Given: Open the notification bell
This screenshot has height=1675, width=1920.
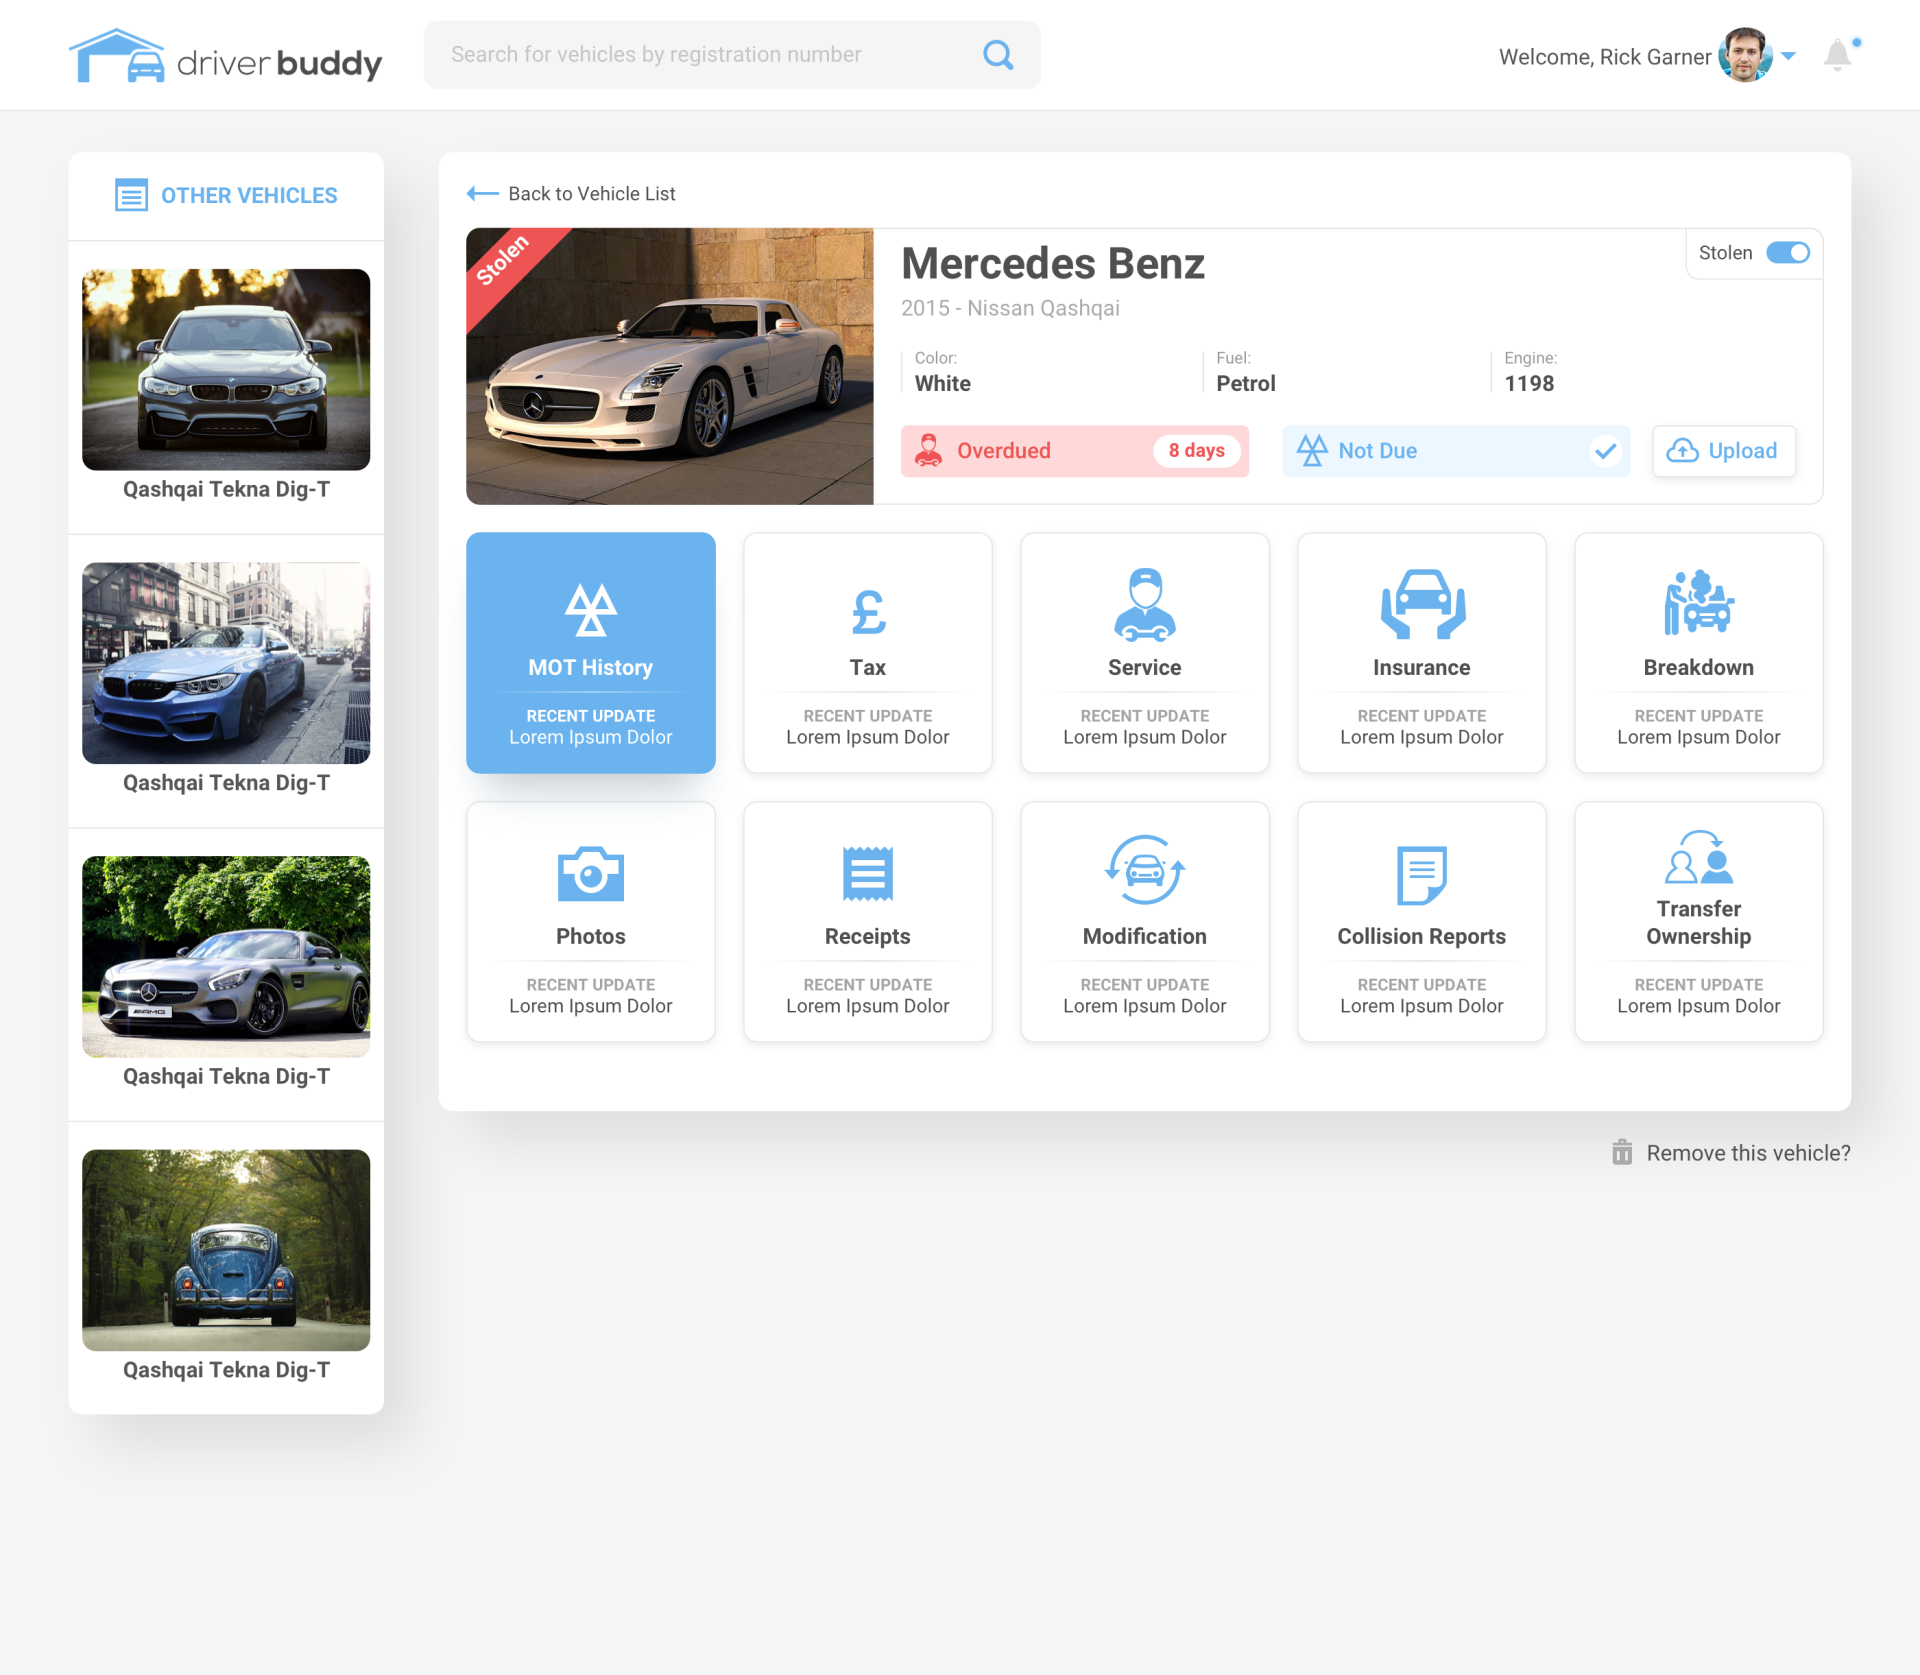Looking at the screenshot, I should click(1838, 55).
